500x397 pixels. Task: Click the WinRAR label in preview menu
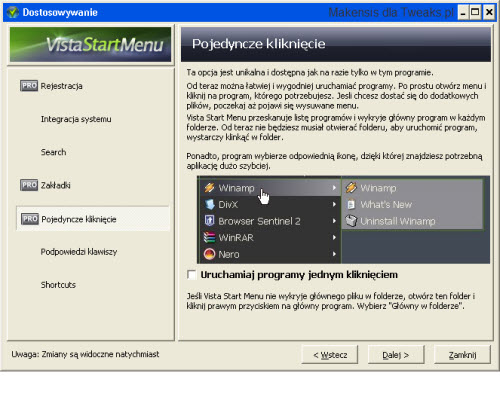[x=236, y=238]
